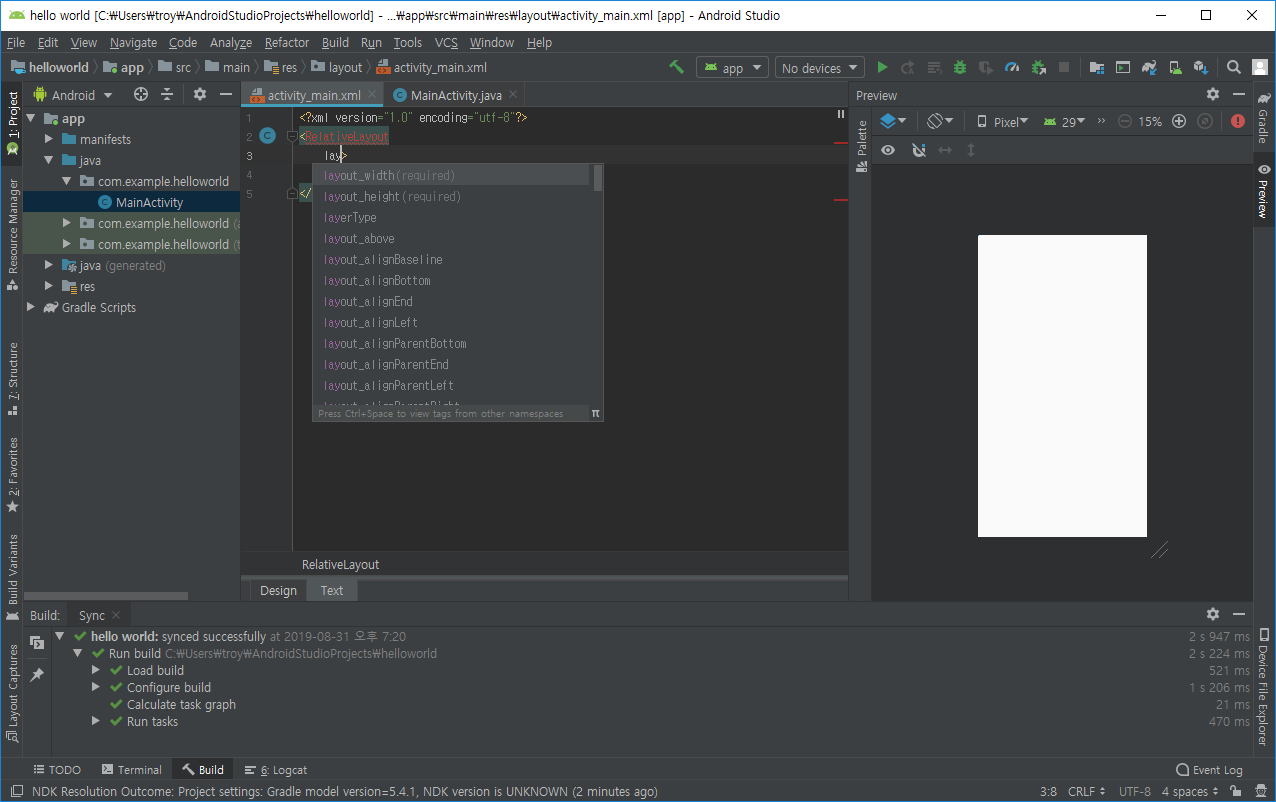Expand the res folder
Image resolution: width=1276 pixels, height=802 pixels.
tap(49, 286)
